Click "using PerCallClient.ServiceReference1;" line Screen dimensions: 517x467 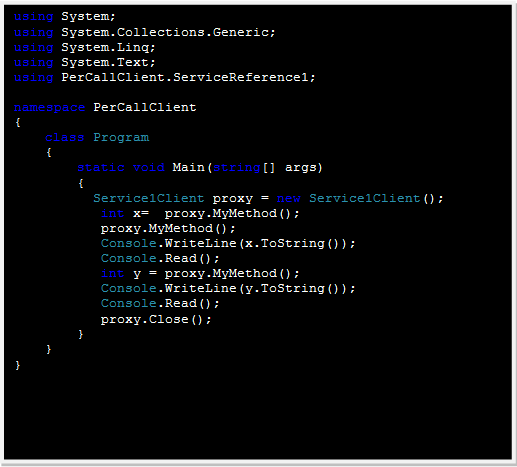[164, 78]
